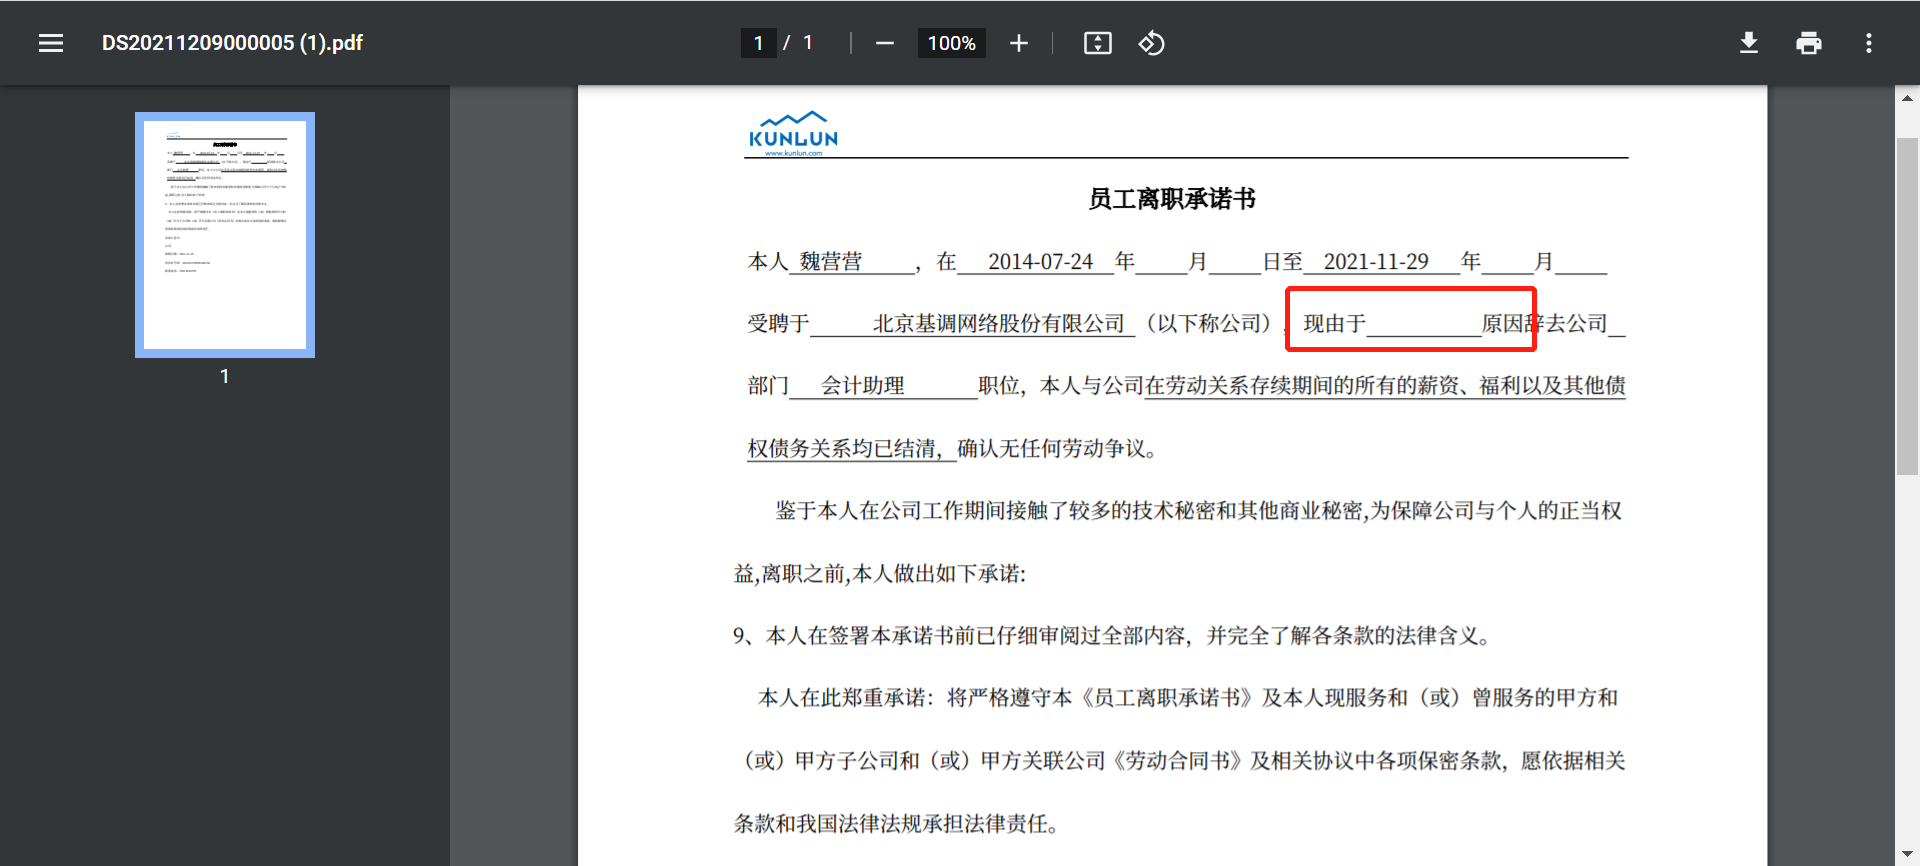
Task: Click the file name DS20211209000005 (1).pdf
Action: pos(232,43)
